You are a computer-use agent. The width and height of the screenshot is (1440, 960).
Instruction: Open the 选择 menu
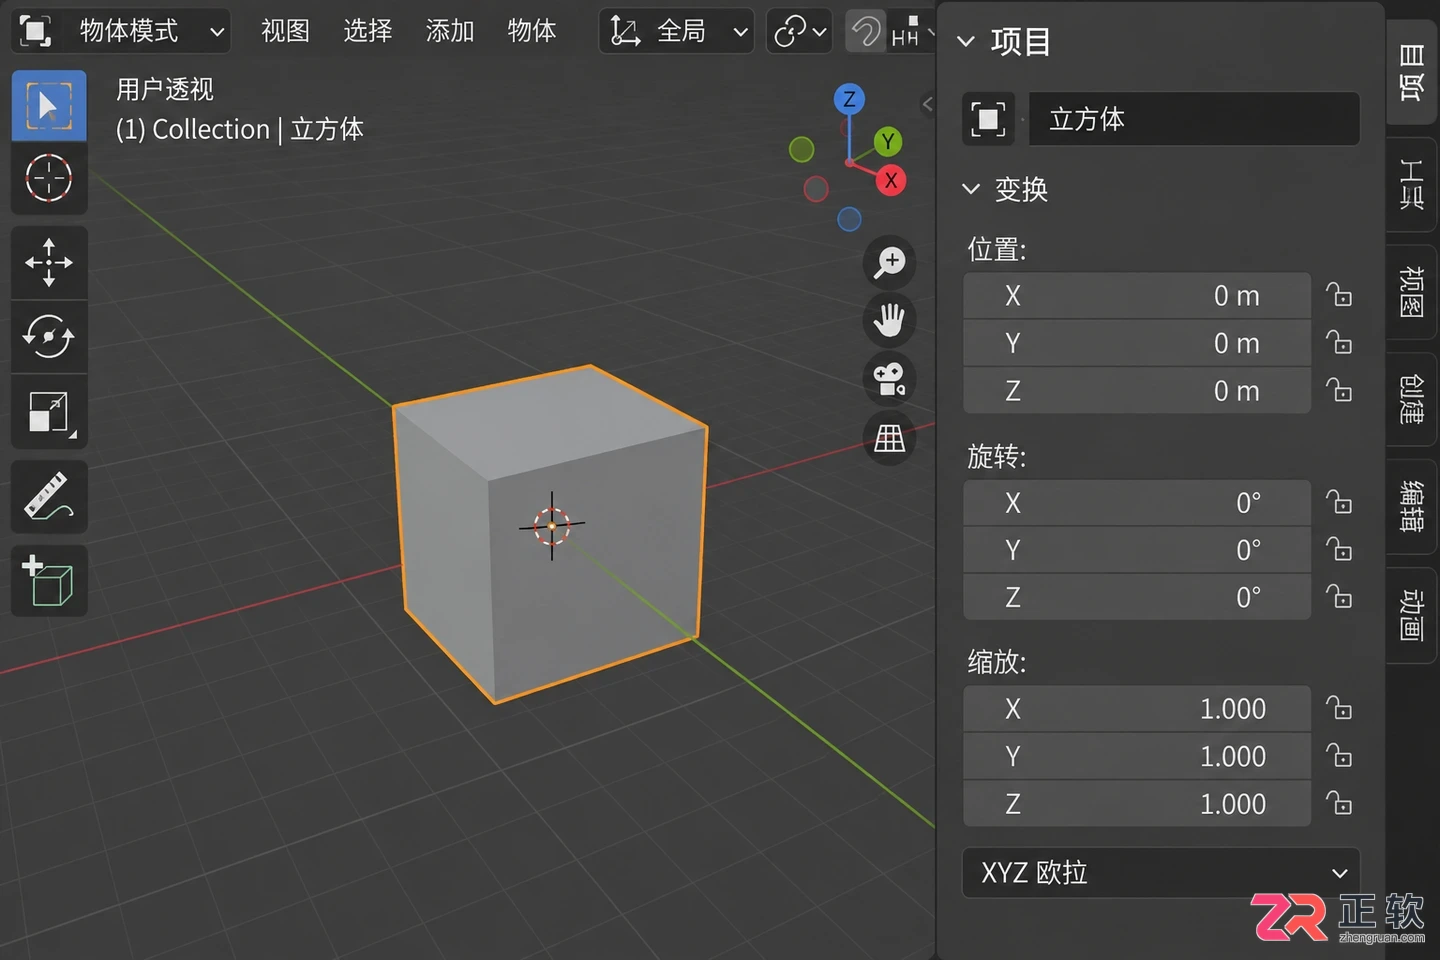tap(367, 31)
